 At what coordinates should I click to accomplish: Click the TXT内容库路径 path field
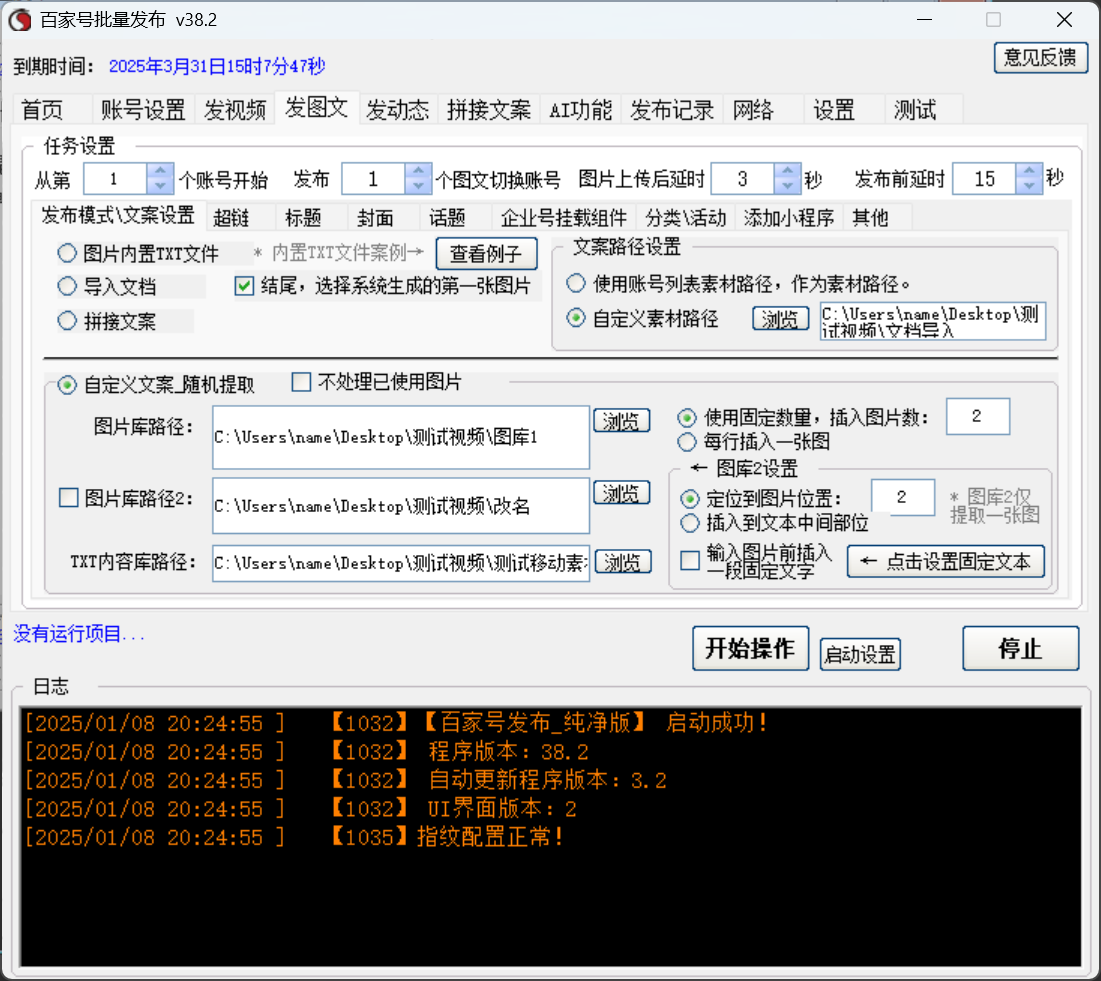pyautogui.click(x=401, y=563)
